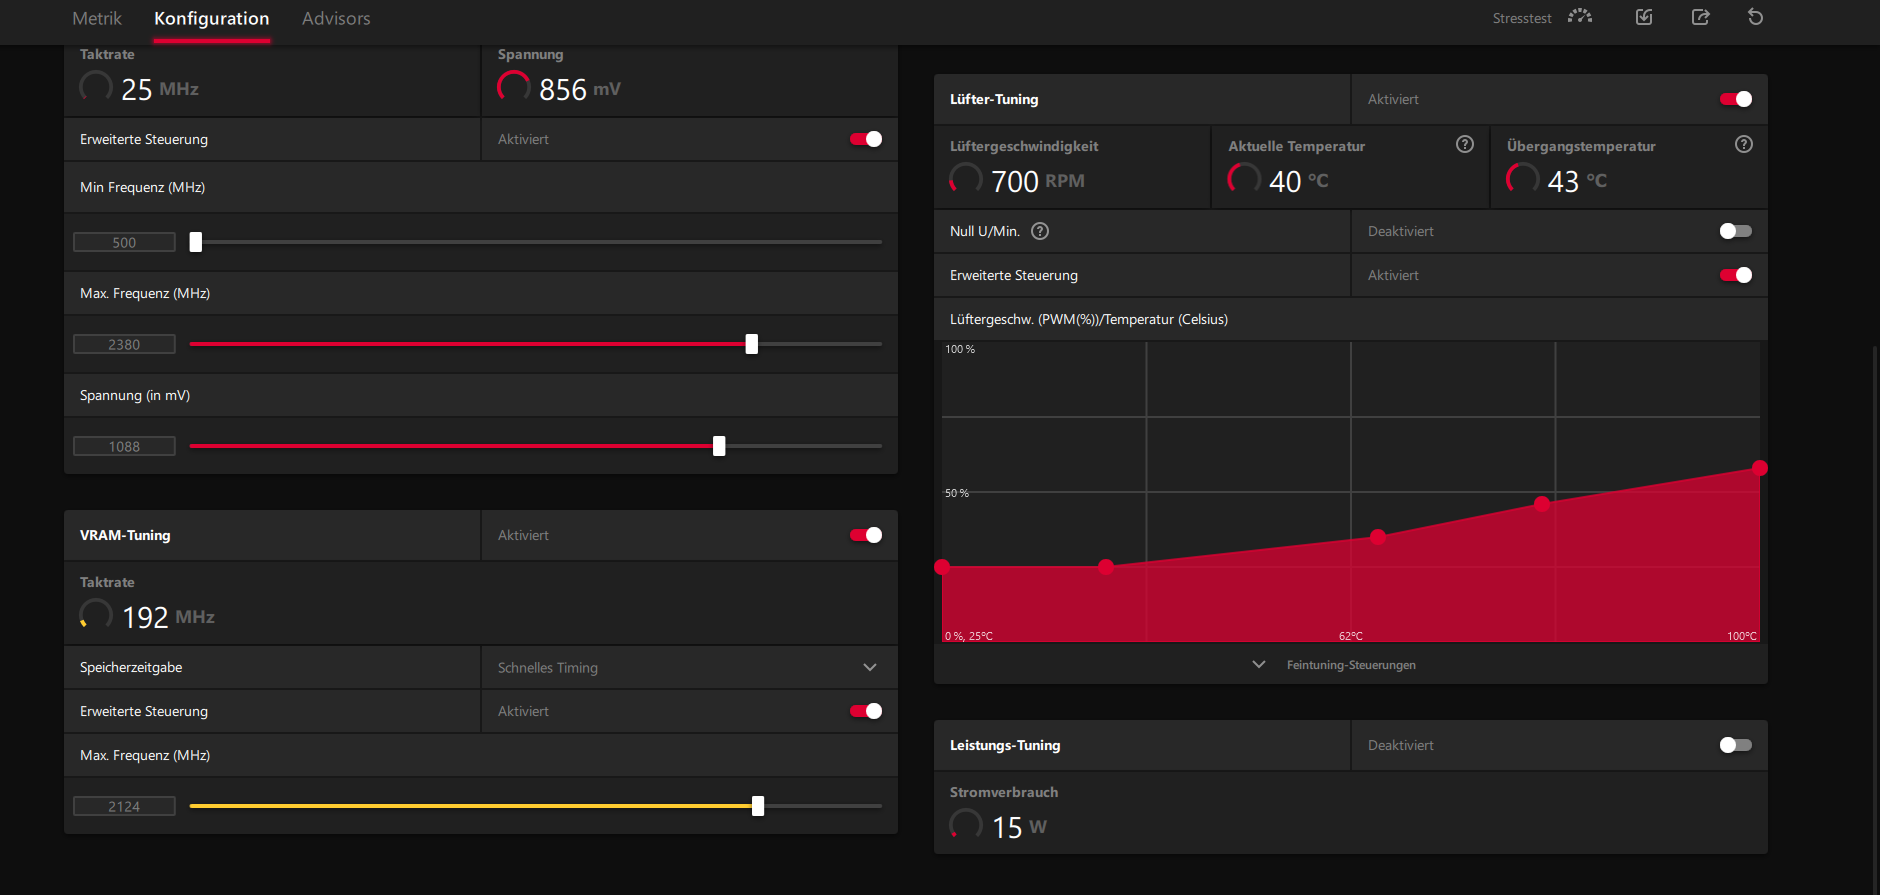The image size is (1880, 895).
Task: Select fan curve point at 100°C
Action: [x=1760, y=468]
